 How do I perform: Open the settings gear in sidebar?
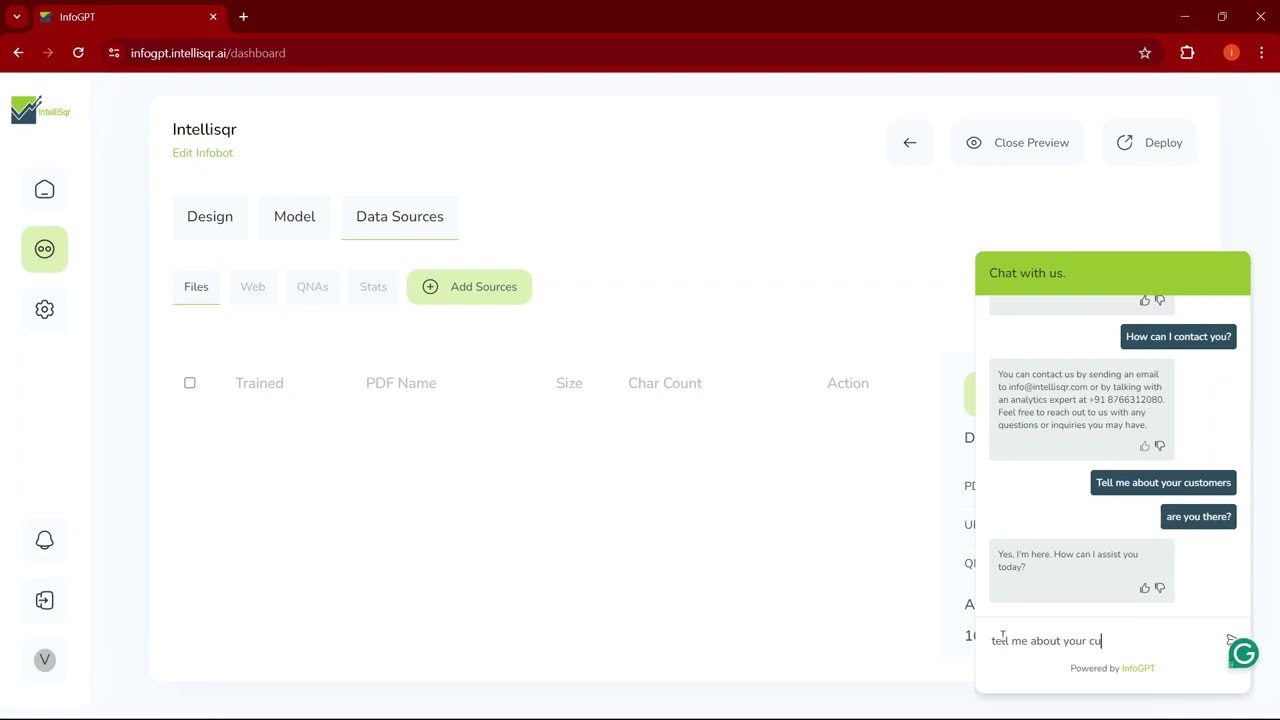(44, 309)
